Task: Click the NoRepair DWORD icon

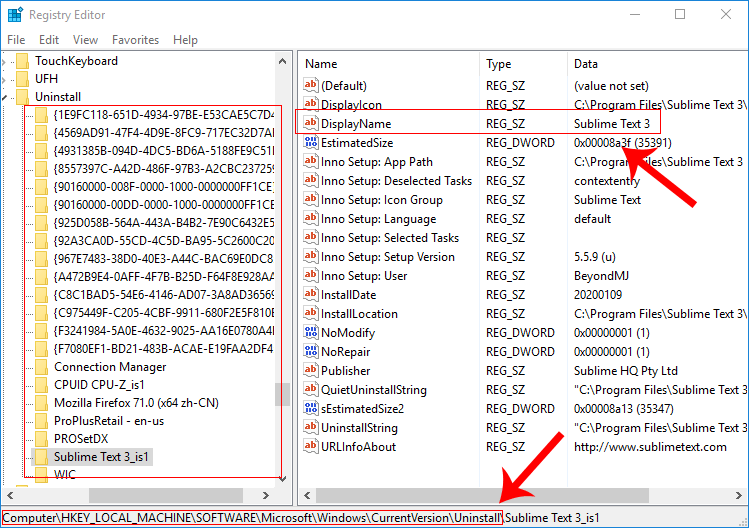Action: click(310, 351)
